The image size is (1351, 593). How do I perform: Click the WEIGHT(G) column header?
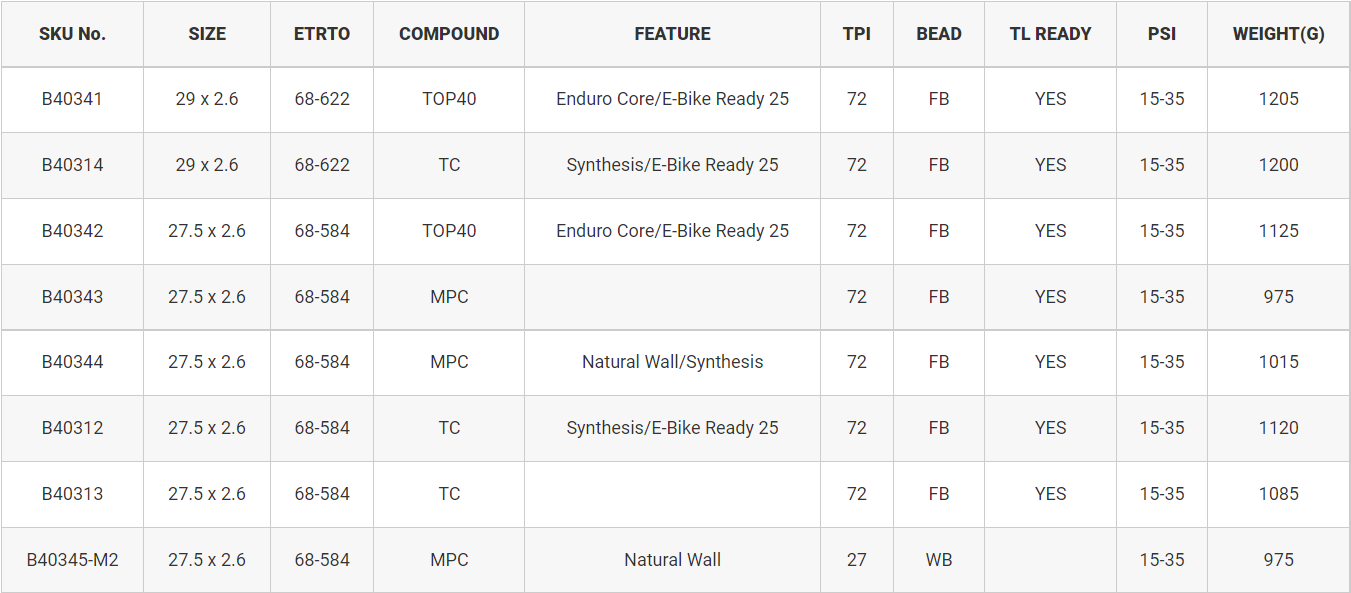(1278, 34)
